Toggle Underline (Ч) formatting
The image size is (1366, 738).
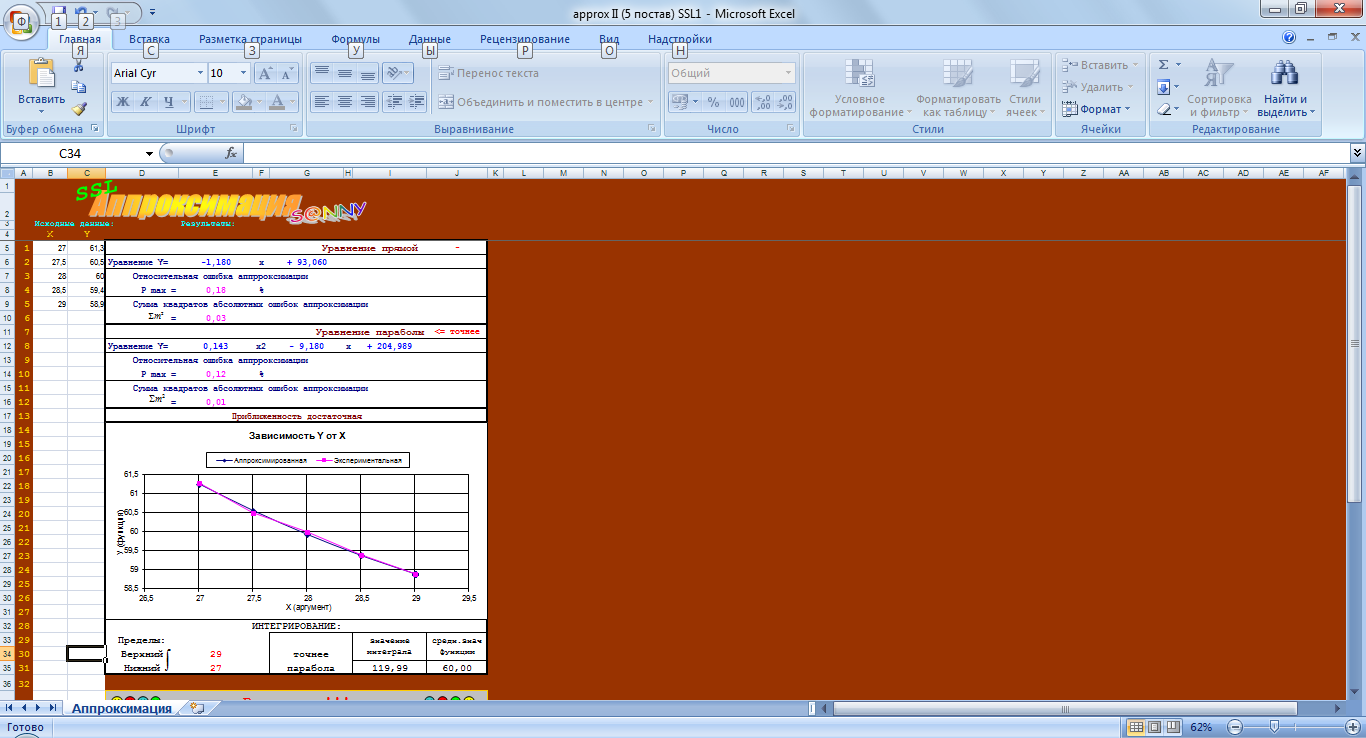click(x=169, y=101)
